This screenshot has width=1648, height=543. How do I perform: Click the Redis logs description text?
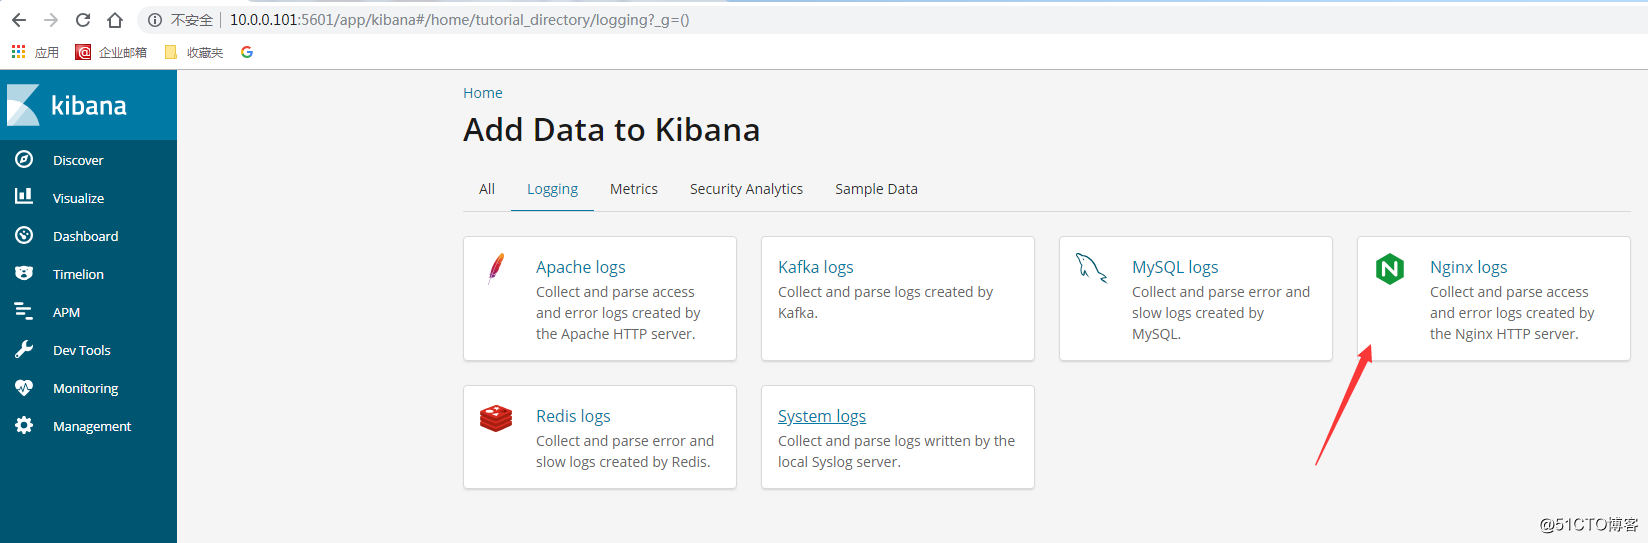(x=625, y=451)
